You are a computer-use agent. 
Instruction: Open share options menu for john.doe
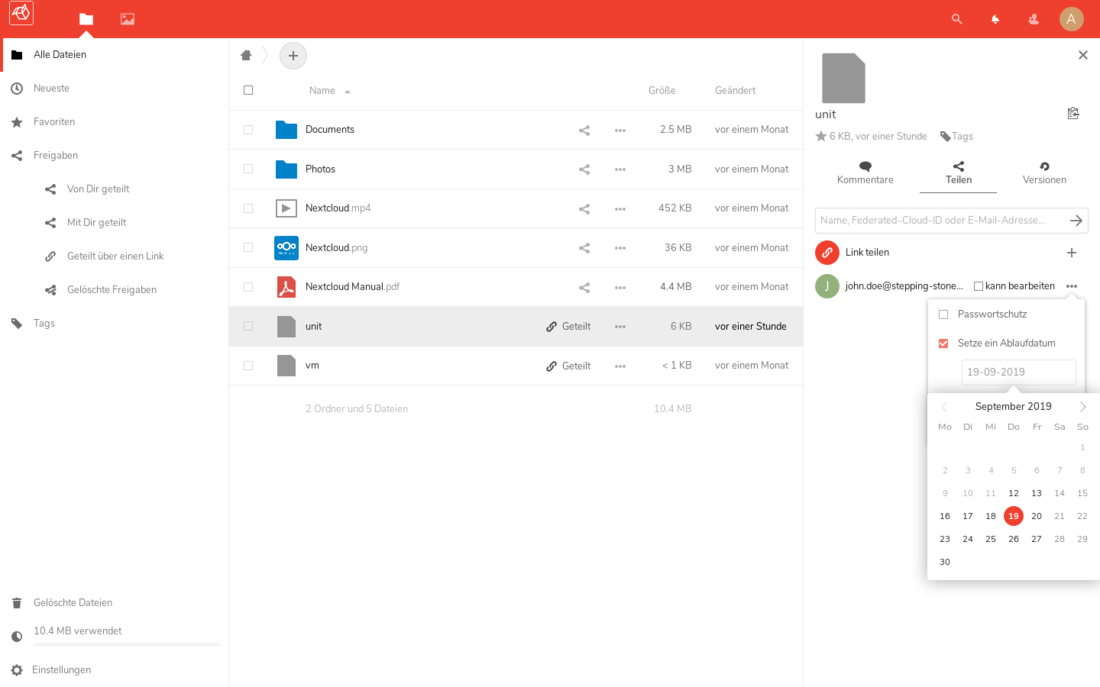[1072, 286]
